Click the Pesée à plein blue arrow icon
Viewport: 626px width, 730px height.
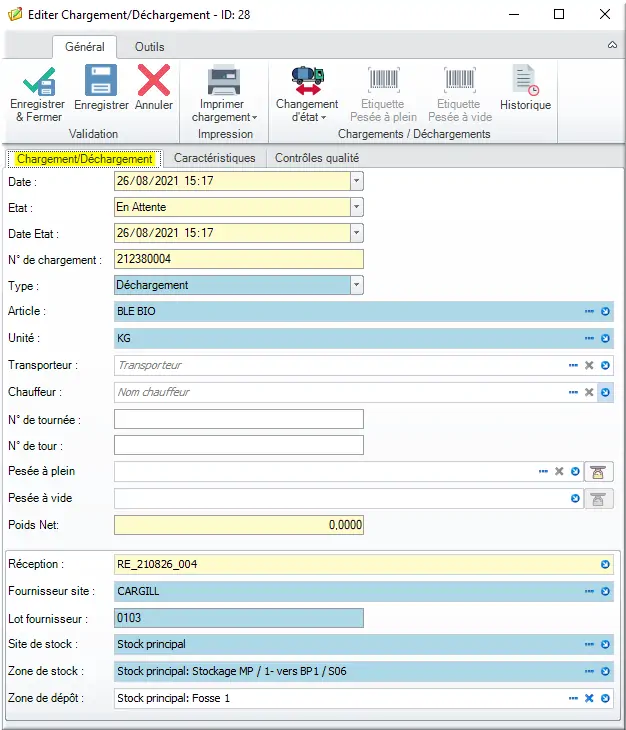pos(575,471)
